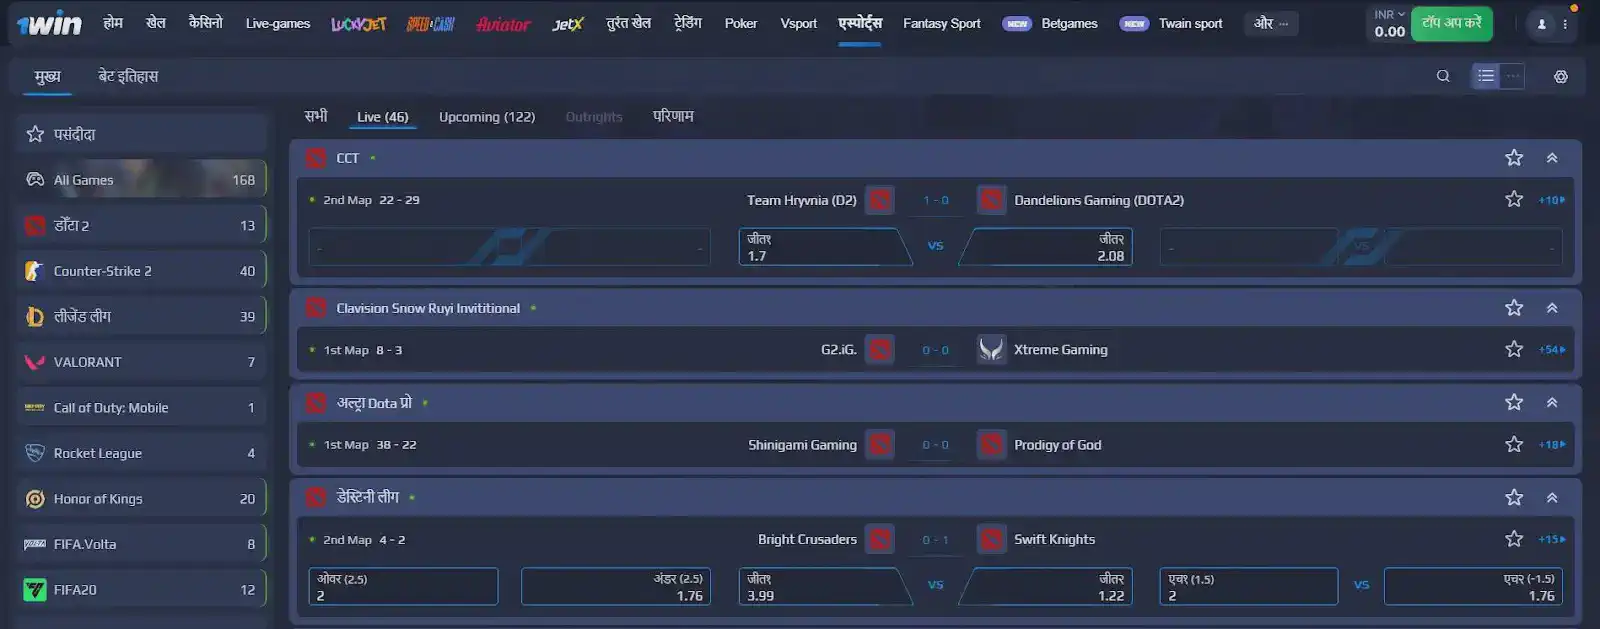1600x629 pixels.
Task: Open the पसंदीदा favorites sidebar item
Action: coord(142,134)
